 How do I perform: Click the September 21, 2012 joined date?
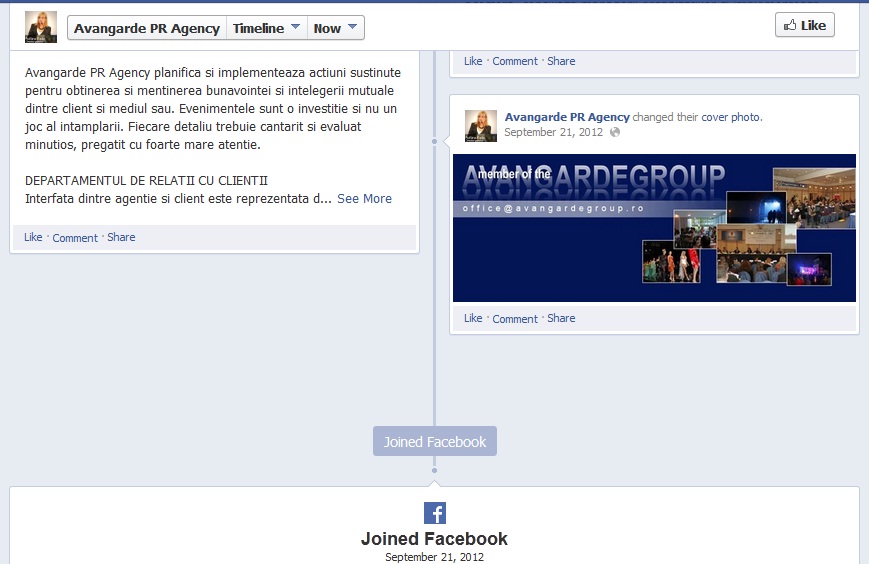coord(434,557)
